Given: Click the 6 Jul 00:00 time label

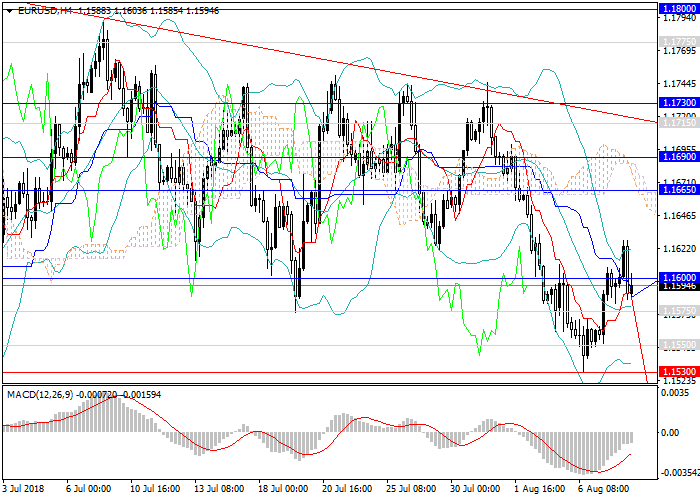Looking at the screenshot, I should pos(88,488).
